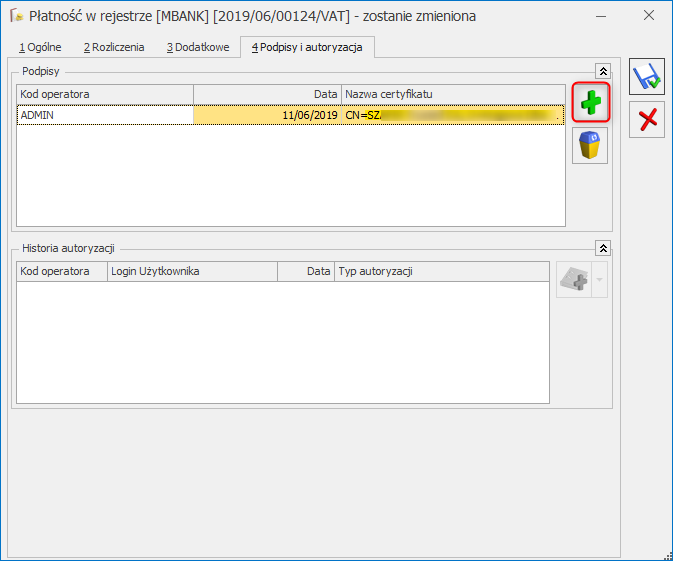Close the payment window
The image size is (673, 561).
(649, 15)
